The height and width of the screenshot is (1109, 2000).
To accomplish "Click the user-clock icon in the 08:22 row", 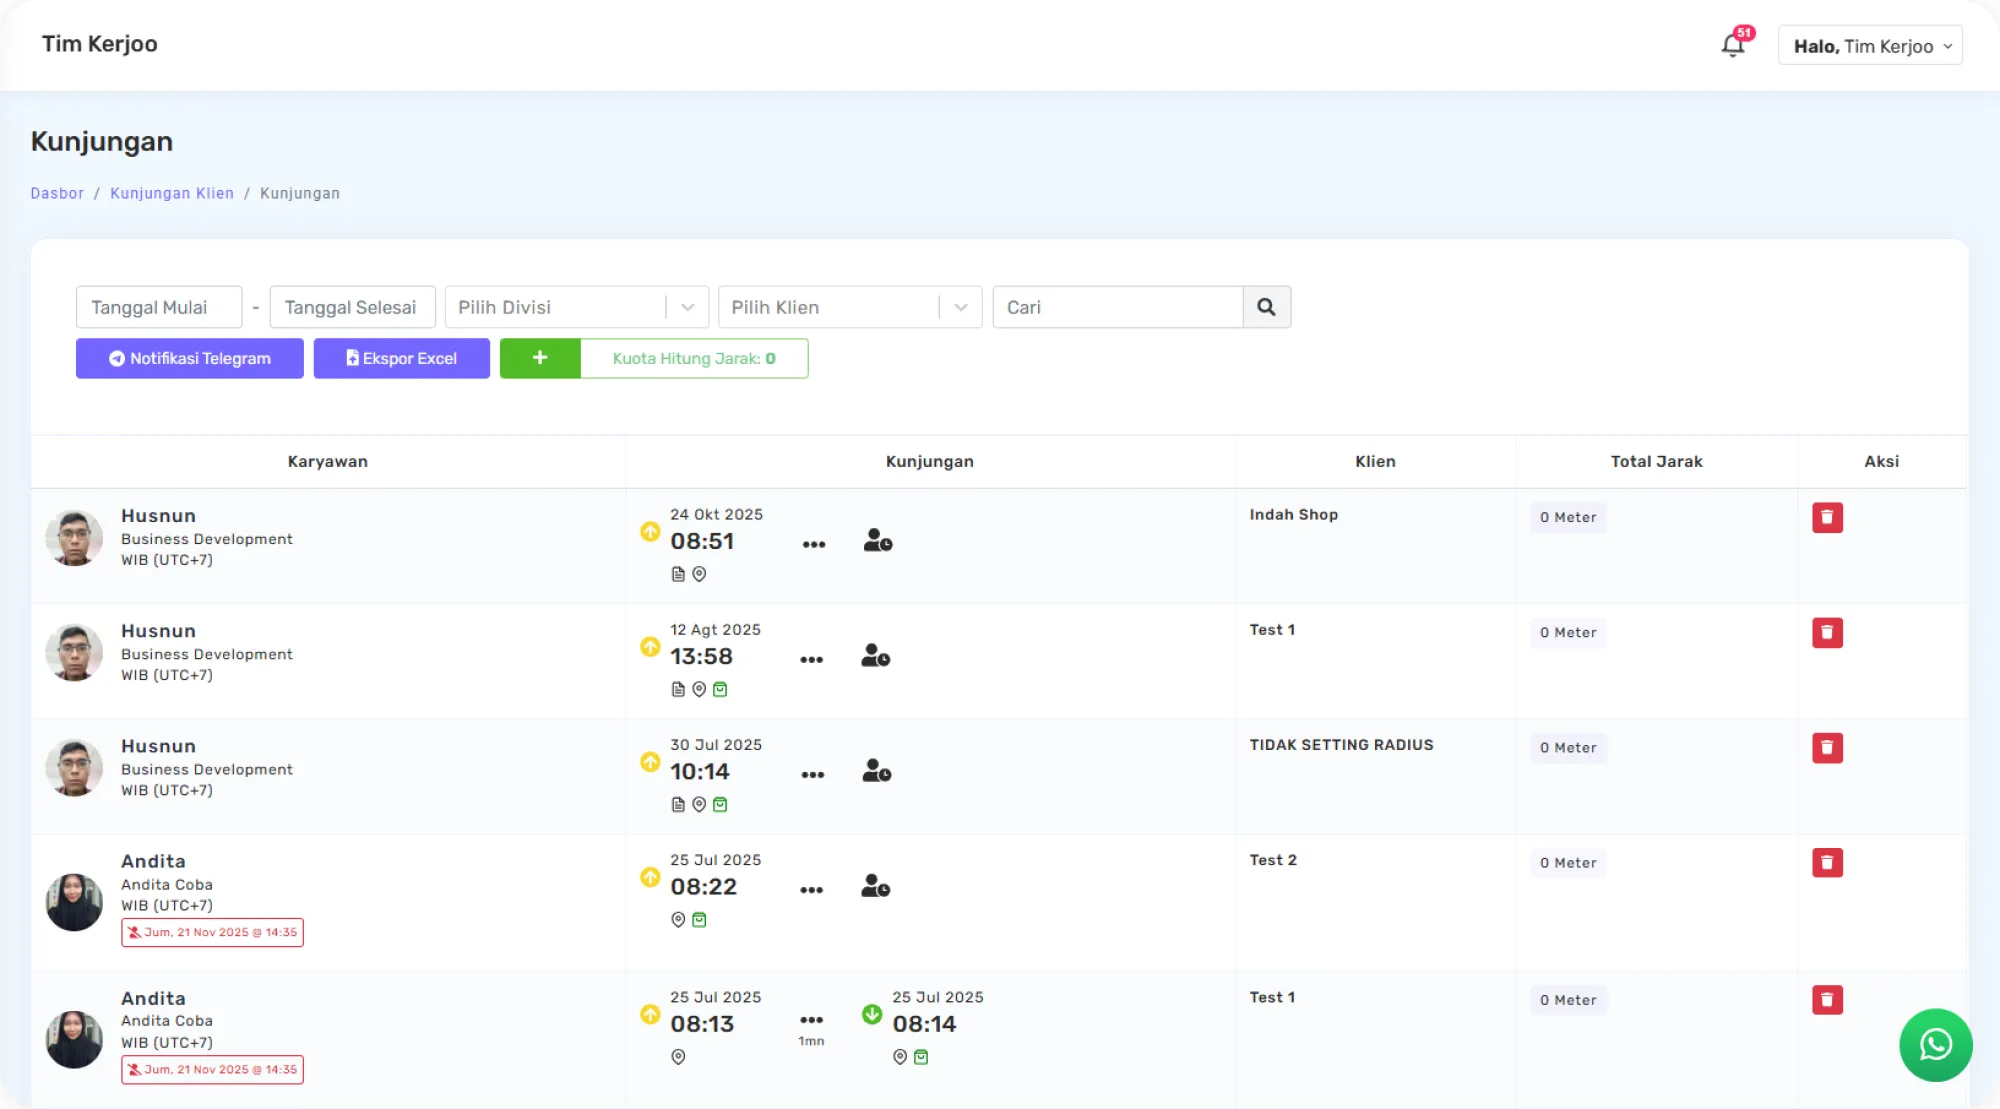I will click(x=875, y=886).
